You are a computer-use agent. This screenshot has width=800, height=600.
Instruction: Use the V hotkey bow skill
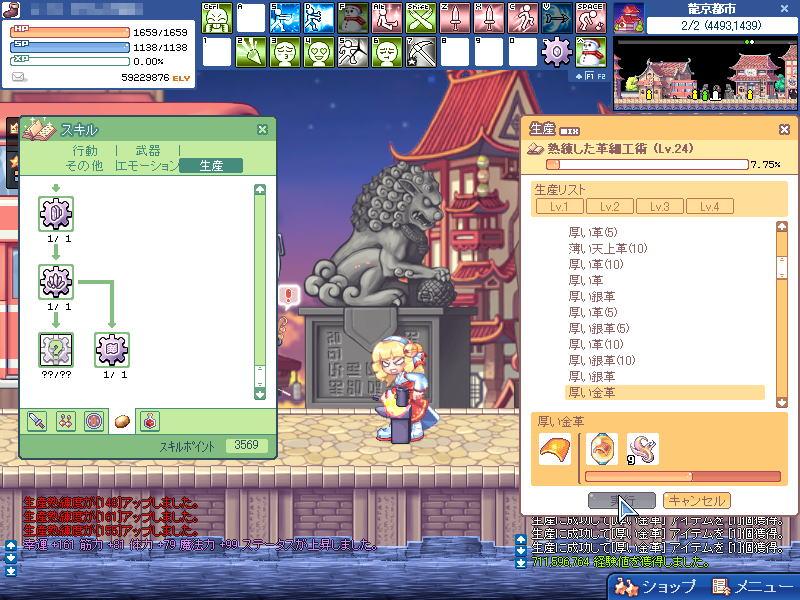557,18
